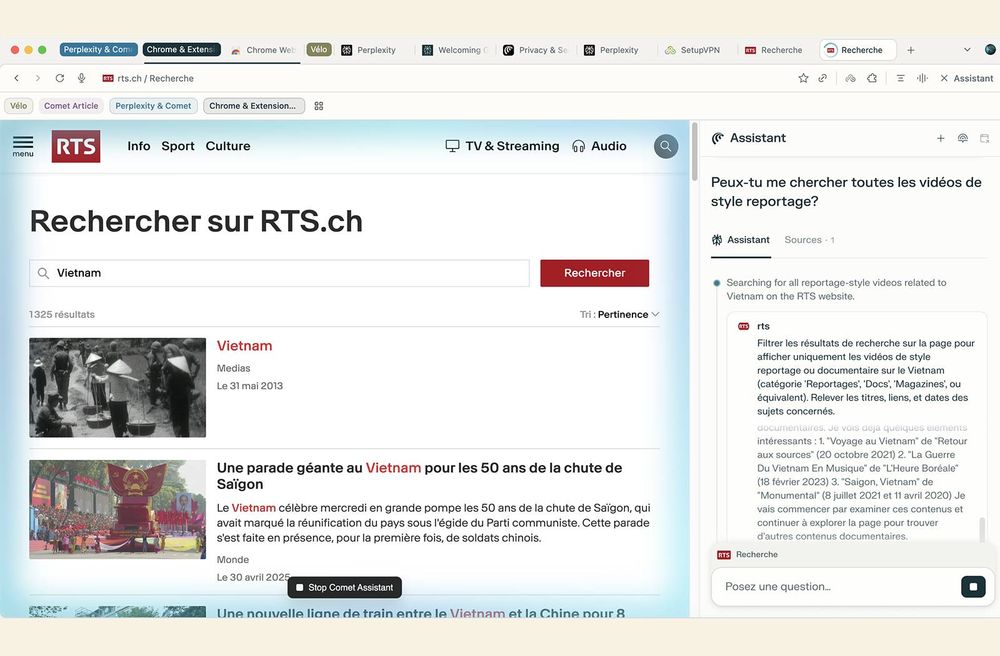Select the Chrome & Extensions tab group
This screenshot has width=1000, height=656.
click(x=181, y=49)
